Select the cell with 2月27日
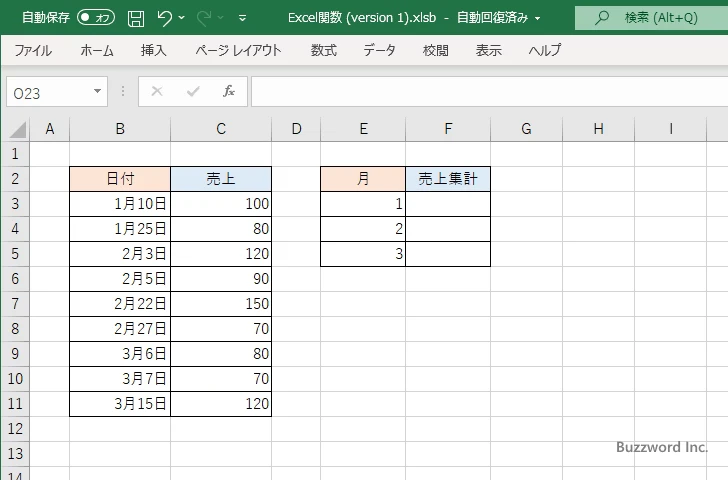 coord(120,329)
